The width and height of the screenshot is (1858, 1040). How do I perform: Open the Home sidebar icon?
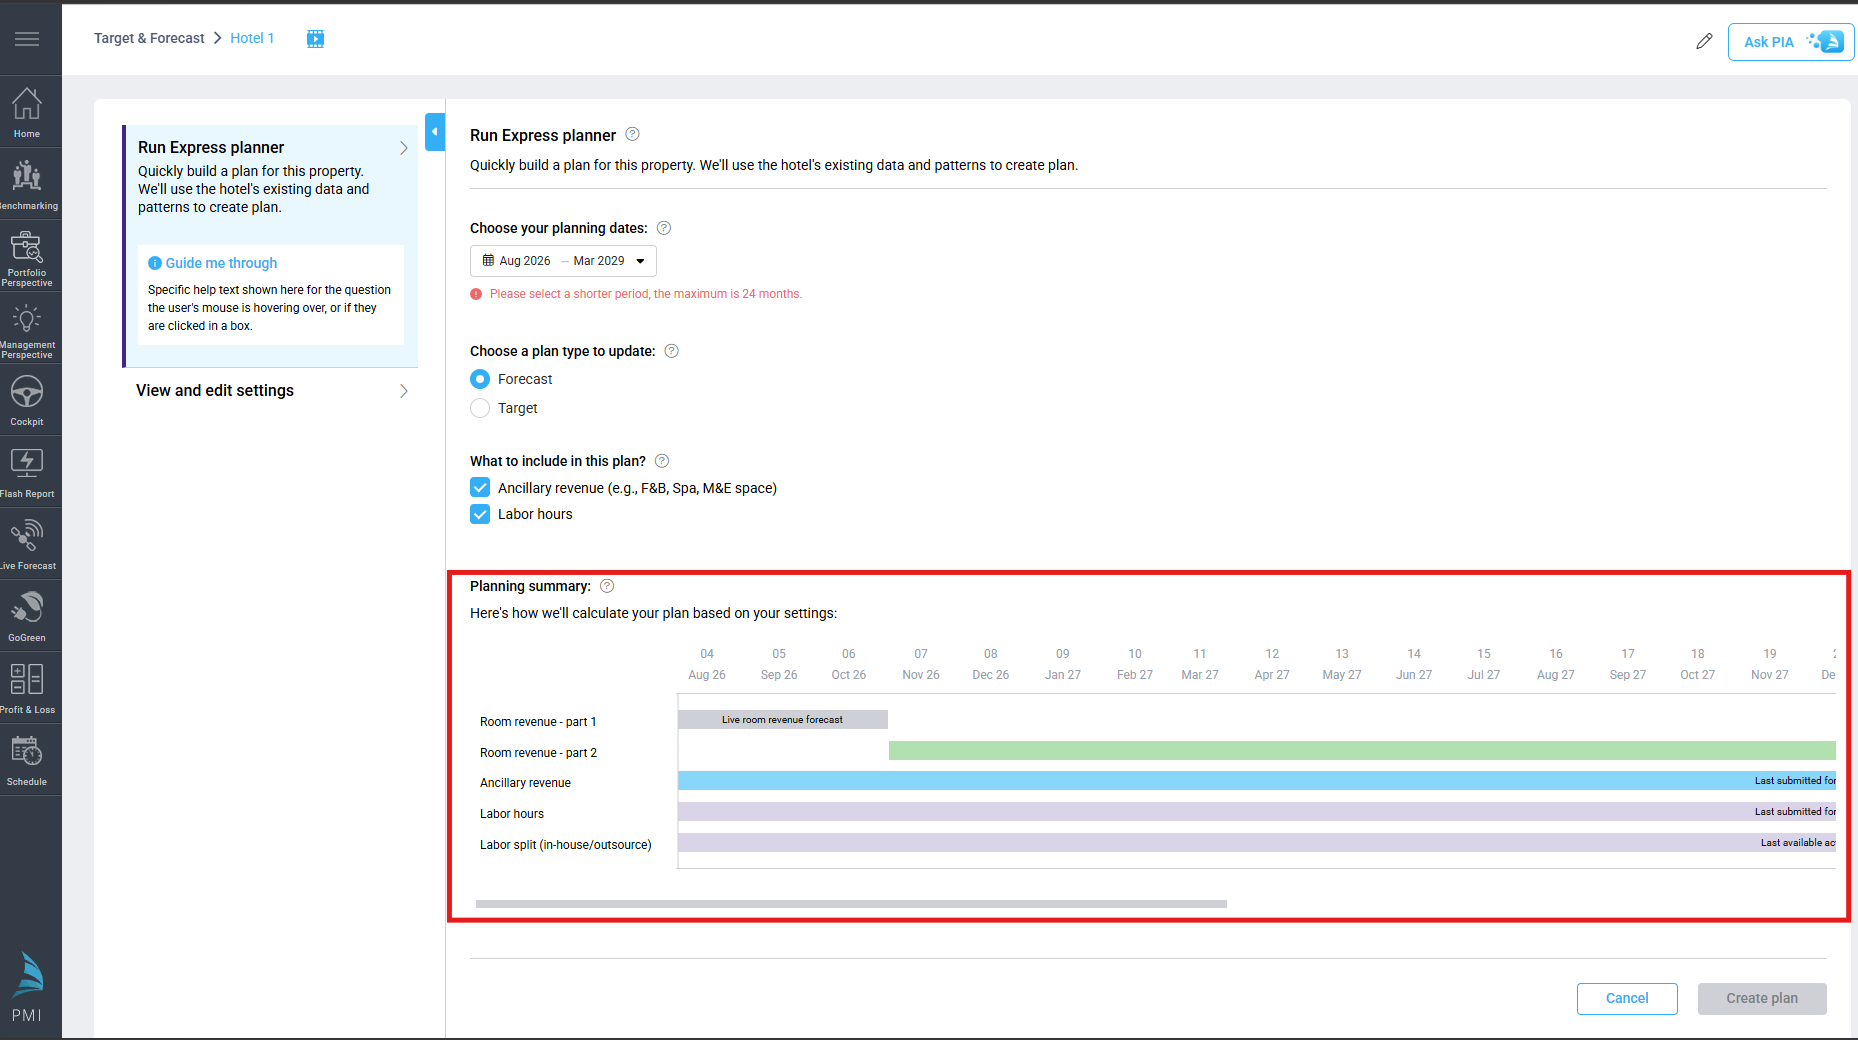click(x=27, y=111)
